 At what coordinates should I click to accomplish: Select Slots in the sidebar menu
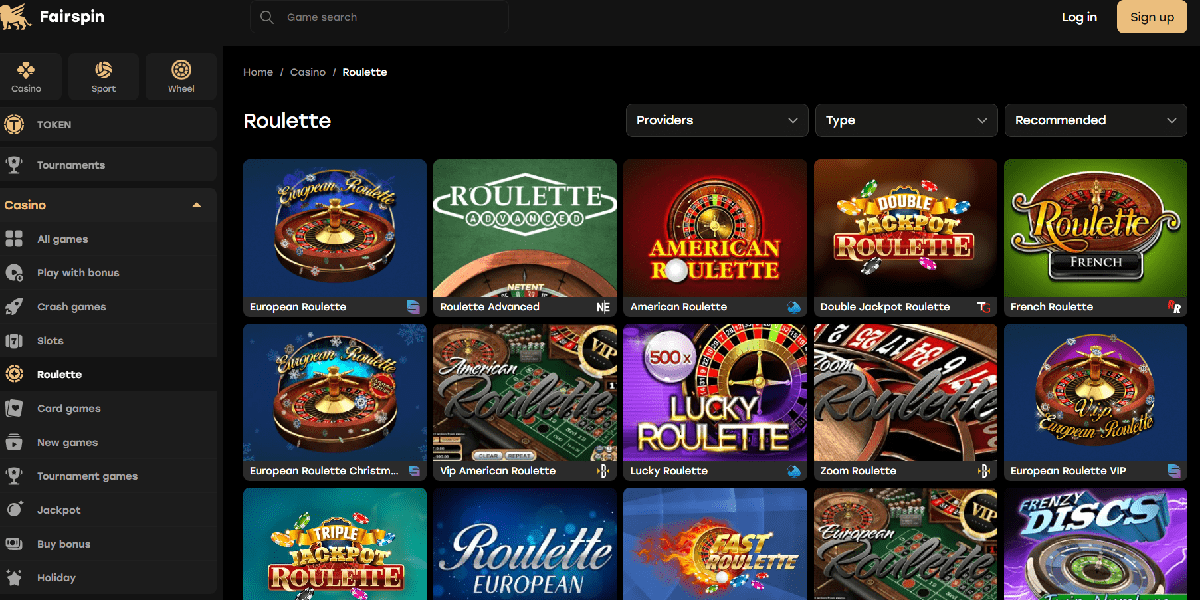pos(50,341)
